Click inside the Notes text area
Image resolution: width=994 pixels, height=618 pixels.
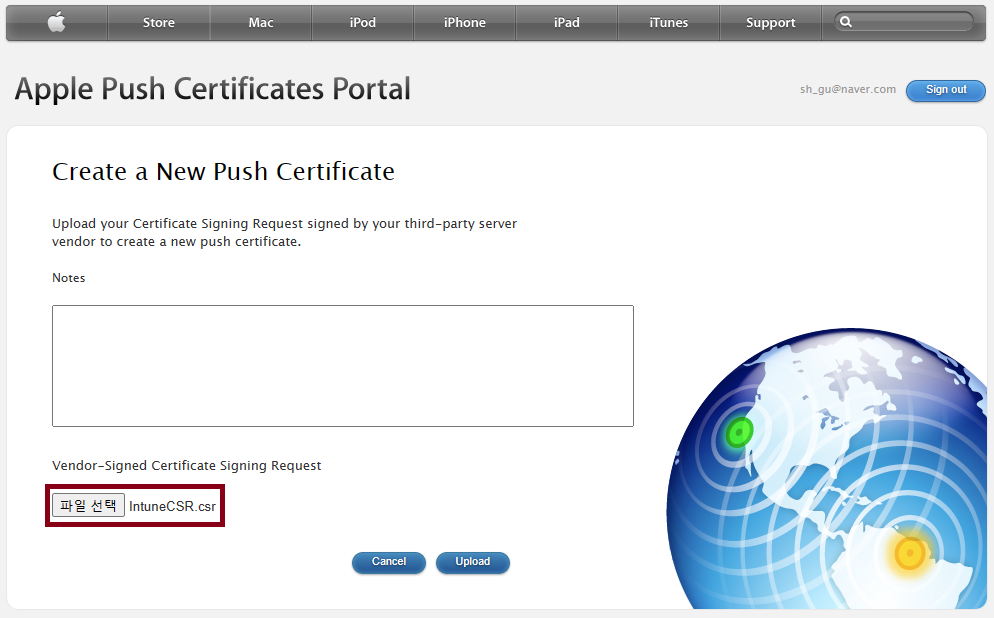343,366
